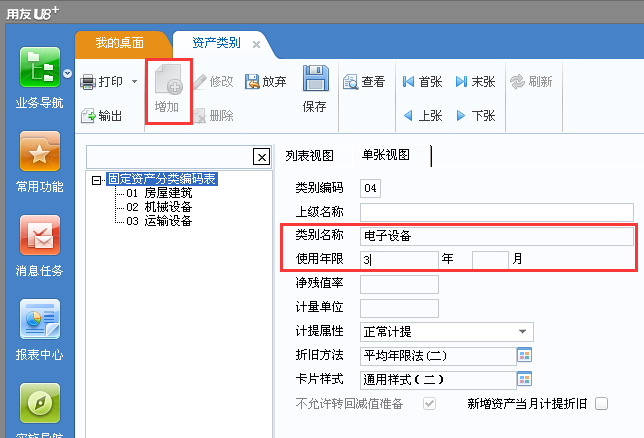Click the 上级名称 input field
Screen dimensions: 644x438
point(497,212)
